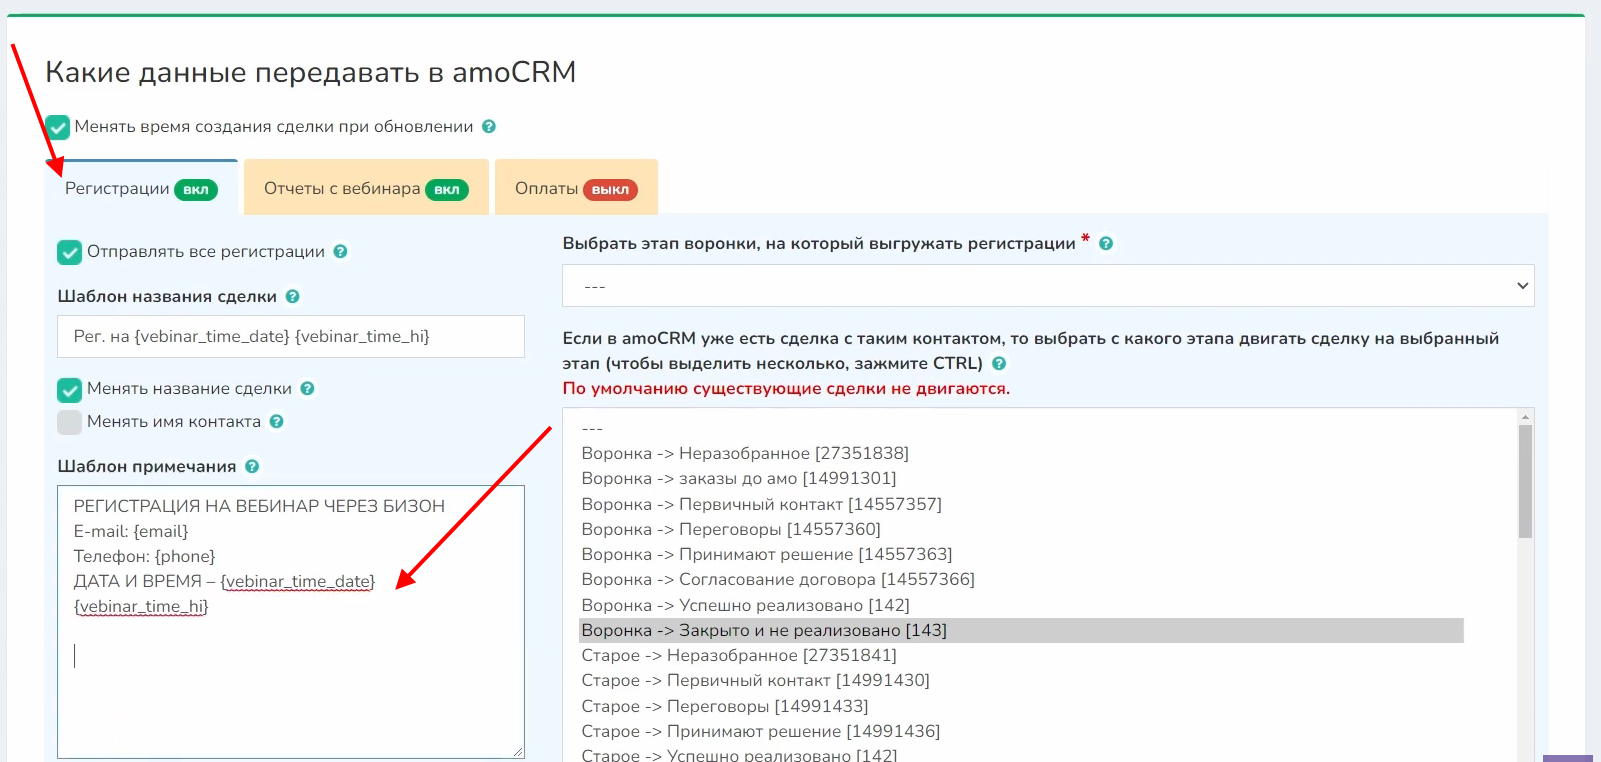Click help icon next to 'Менять имя контакта'
This screenshot has height=762, width=1601.
277,422
